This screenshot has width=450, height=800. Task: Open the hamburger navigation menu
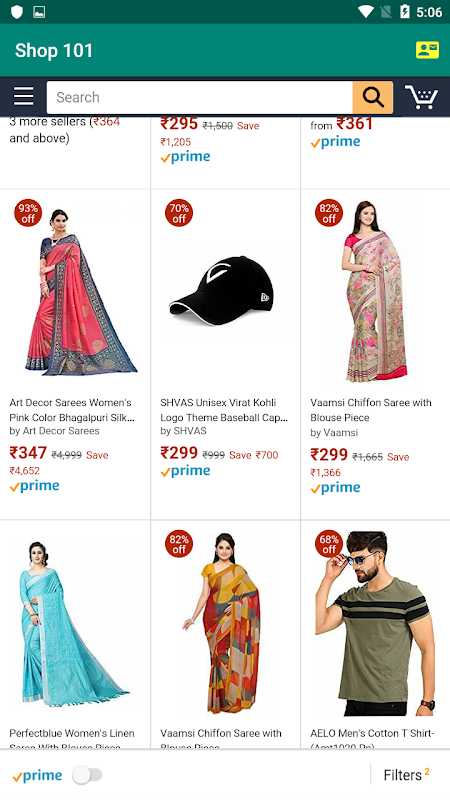click(x=23, y=96)
